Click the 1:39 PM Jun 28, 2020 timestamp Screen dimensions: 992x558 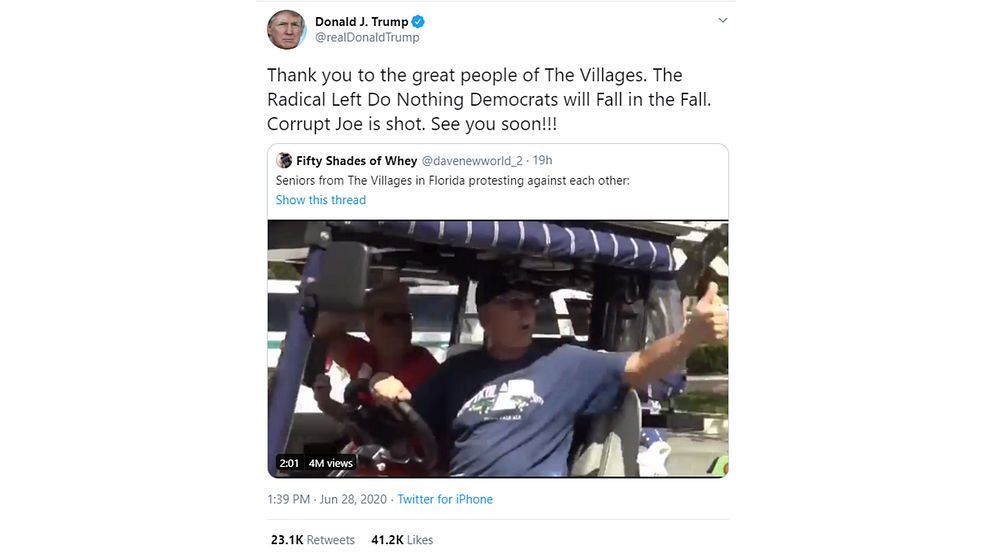pos(327,499)
